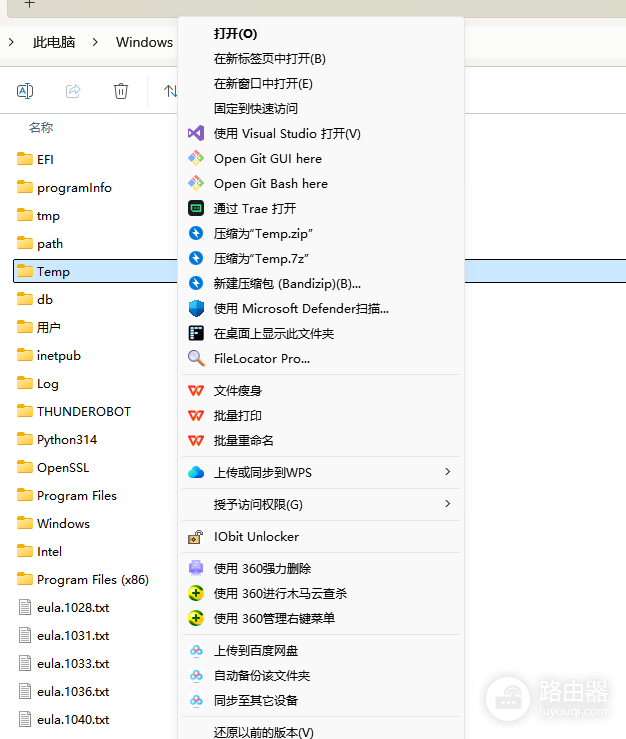This screenshot has width=626, height=739.
Task: Choose 打开(O) in the context menu
Action: click(235, 34)
